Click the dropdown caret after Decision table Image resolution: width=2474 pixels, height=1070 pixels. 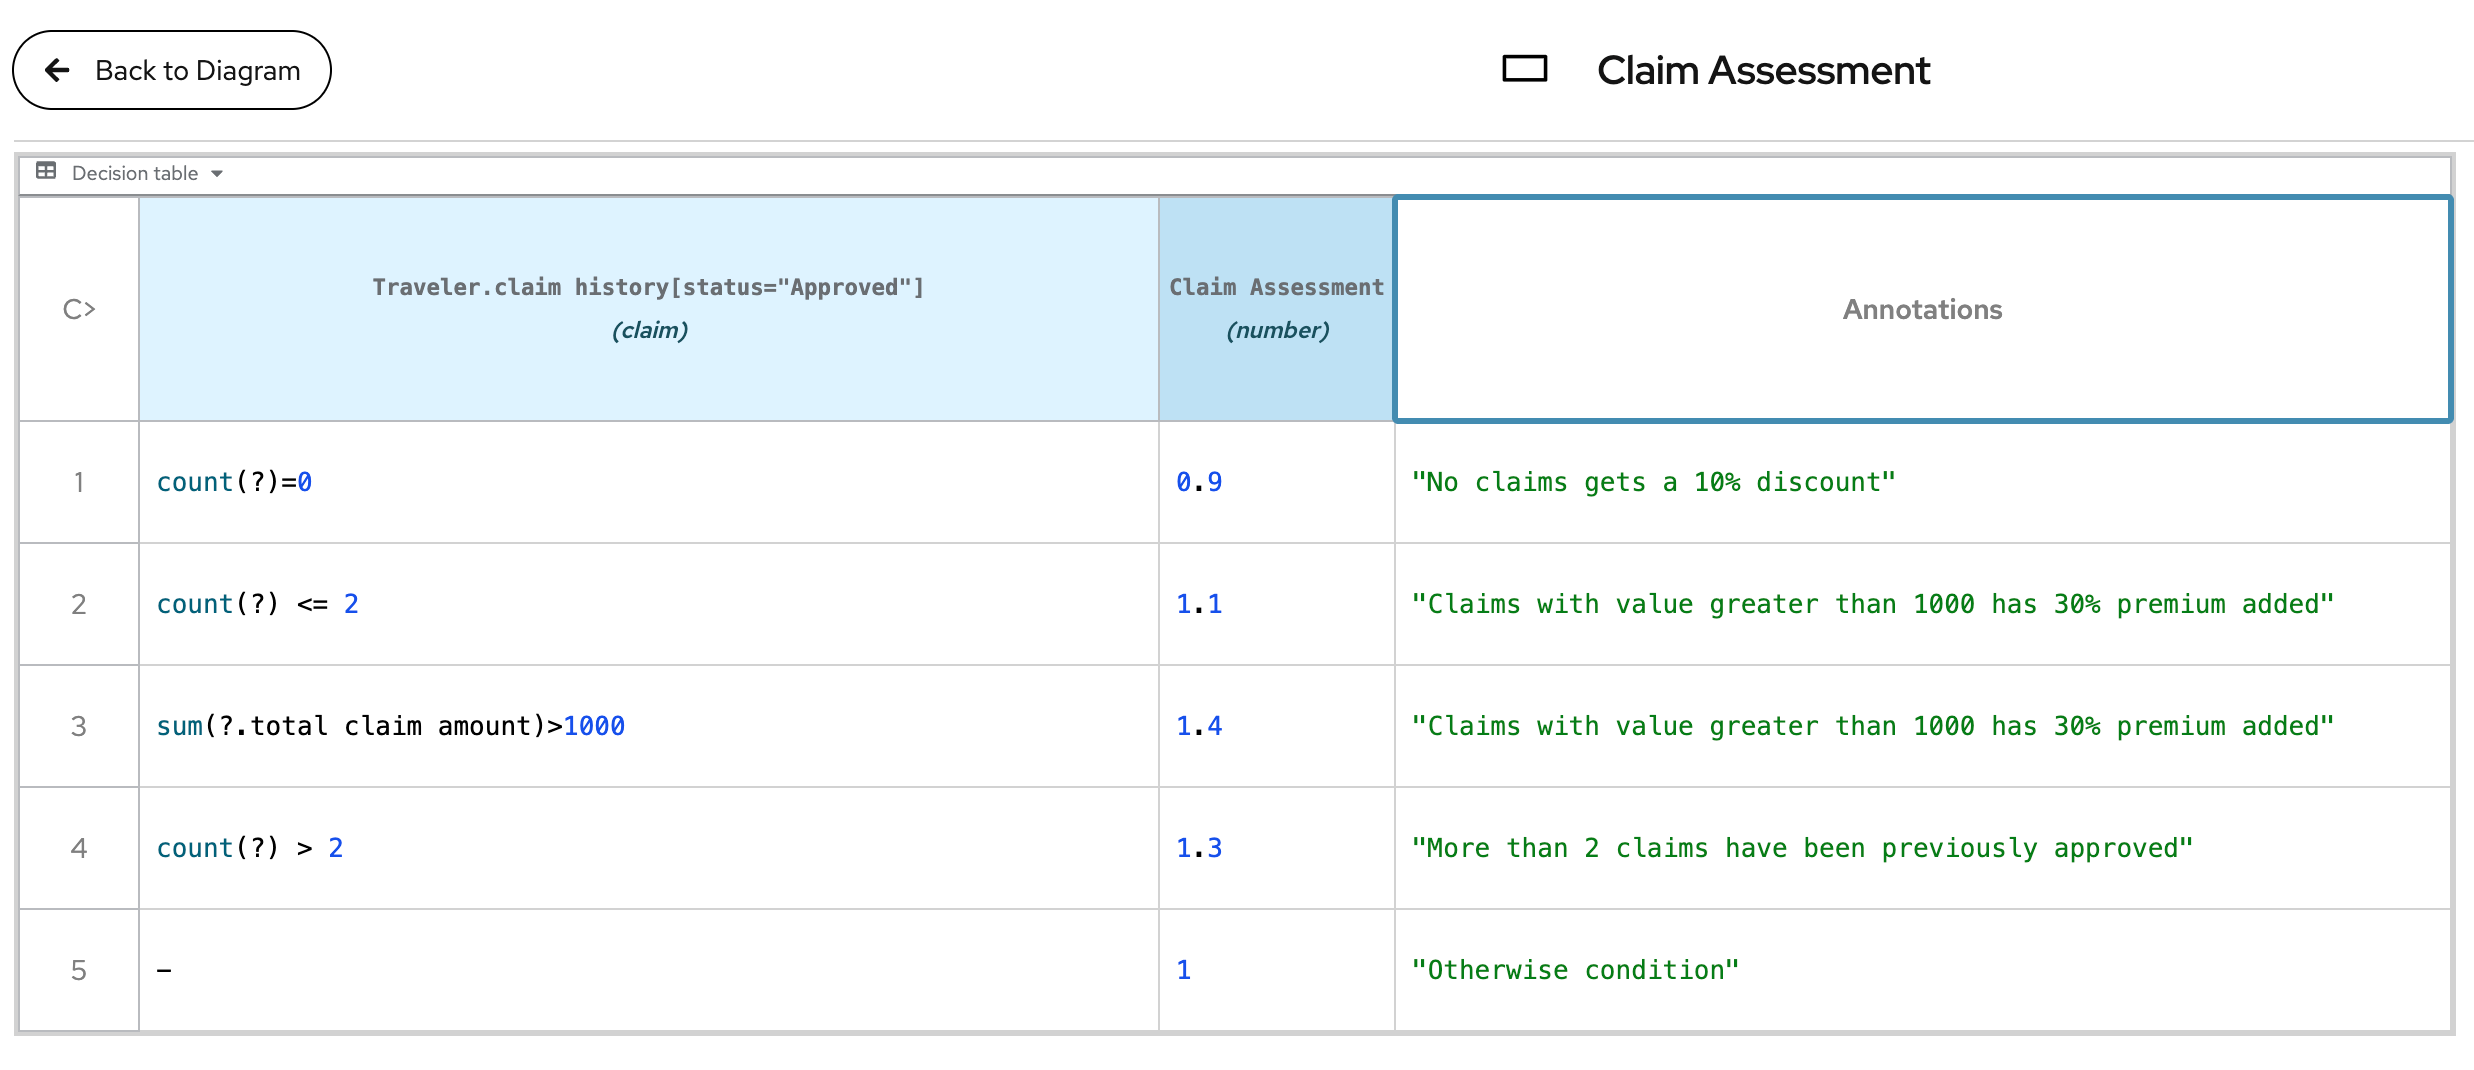coord(217,174)
